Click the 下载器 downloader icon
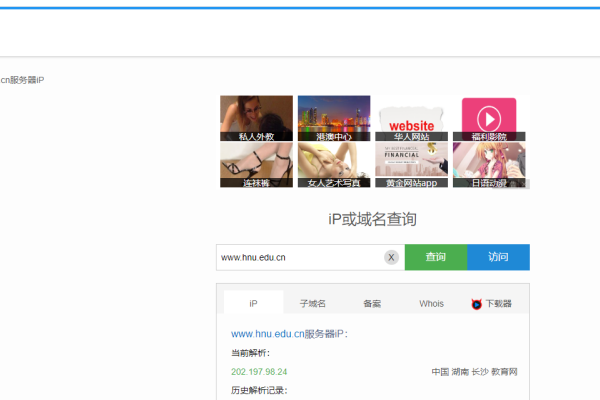 click(x=477, y=304)
